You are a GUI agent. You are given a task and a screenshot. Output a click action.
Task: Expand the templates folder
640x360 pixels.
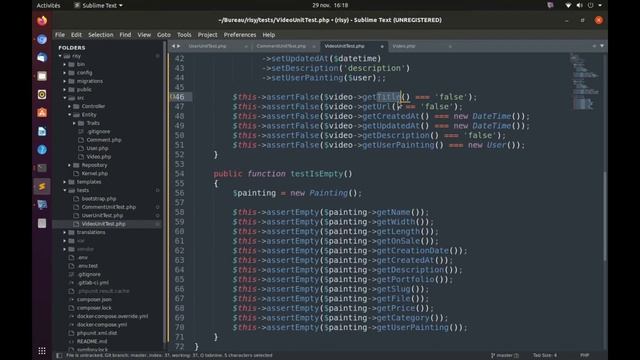coord(64,182)
